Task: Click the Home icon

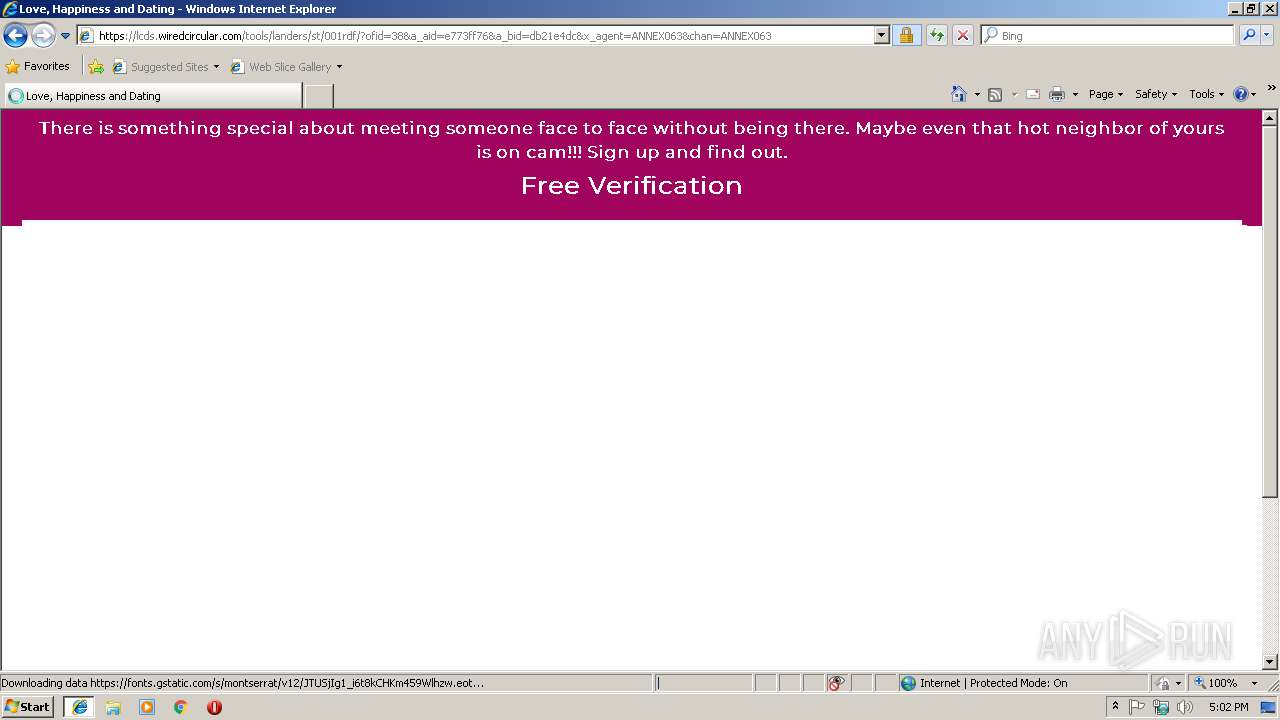Action: click(x=959, y=94)
